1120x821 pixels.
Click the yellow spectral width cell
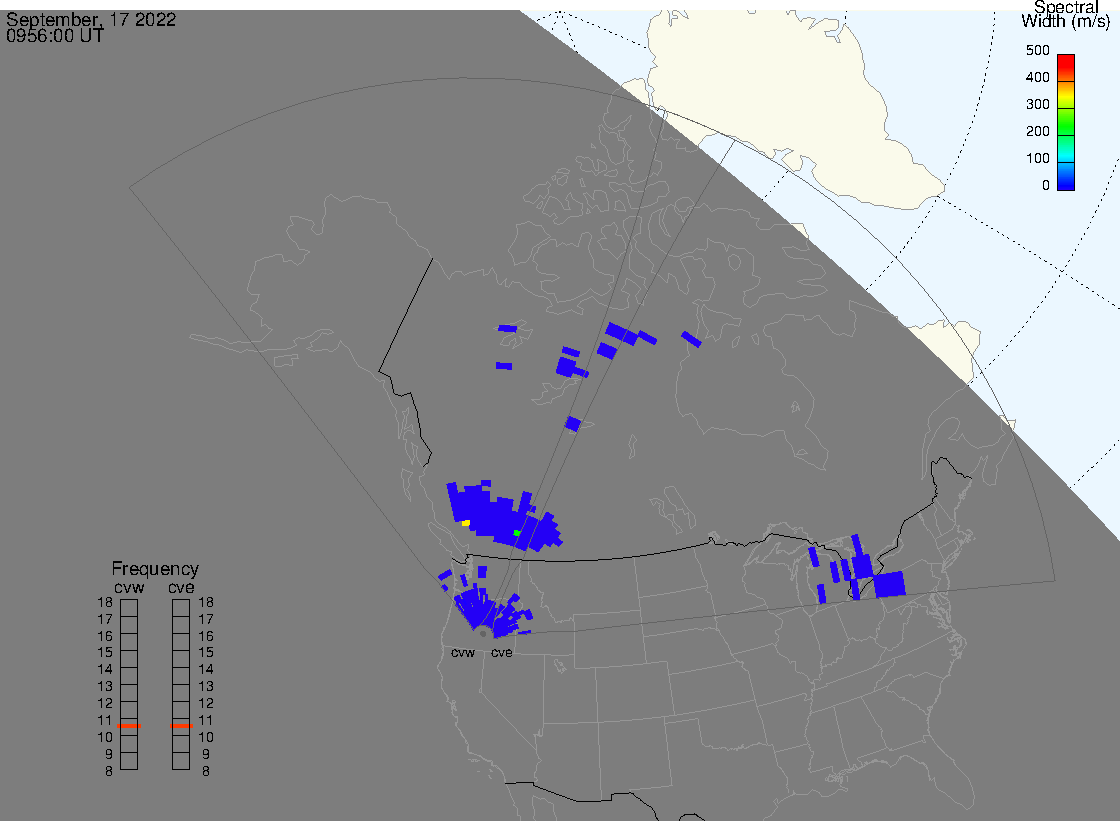point(466,523)
